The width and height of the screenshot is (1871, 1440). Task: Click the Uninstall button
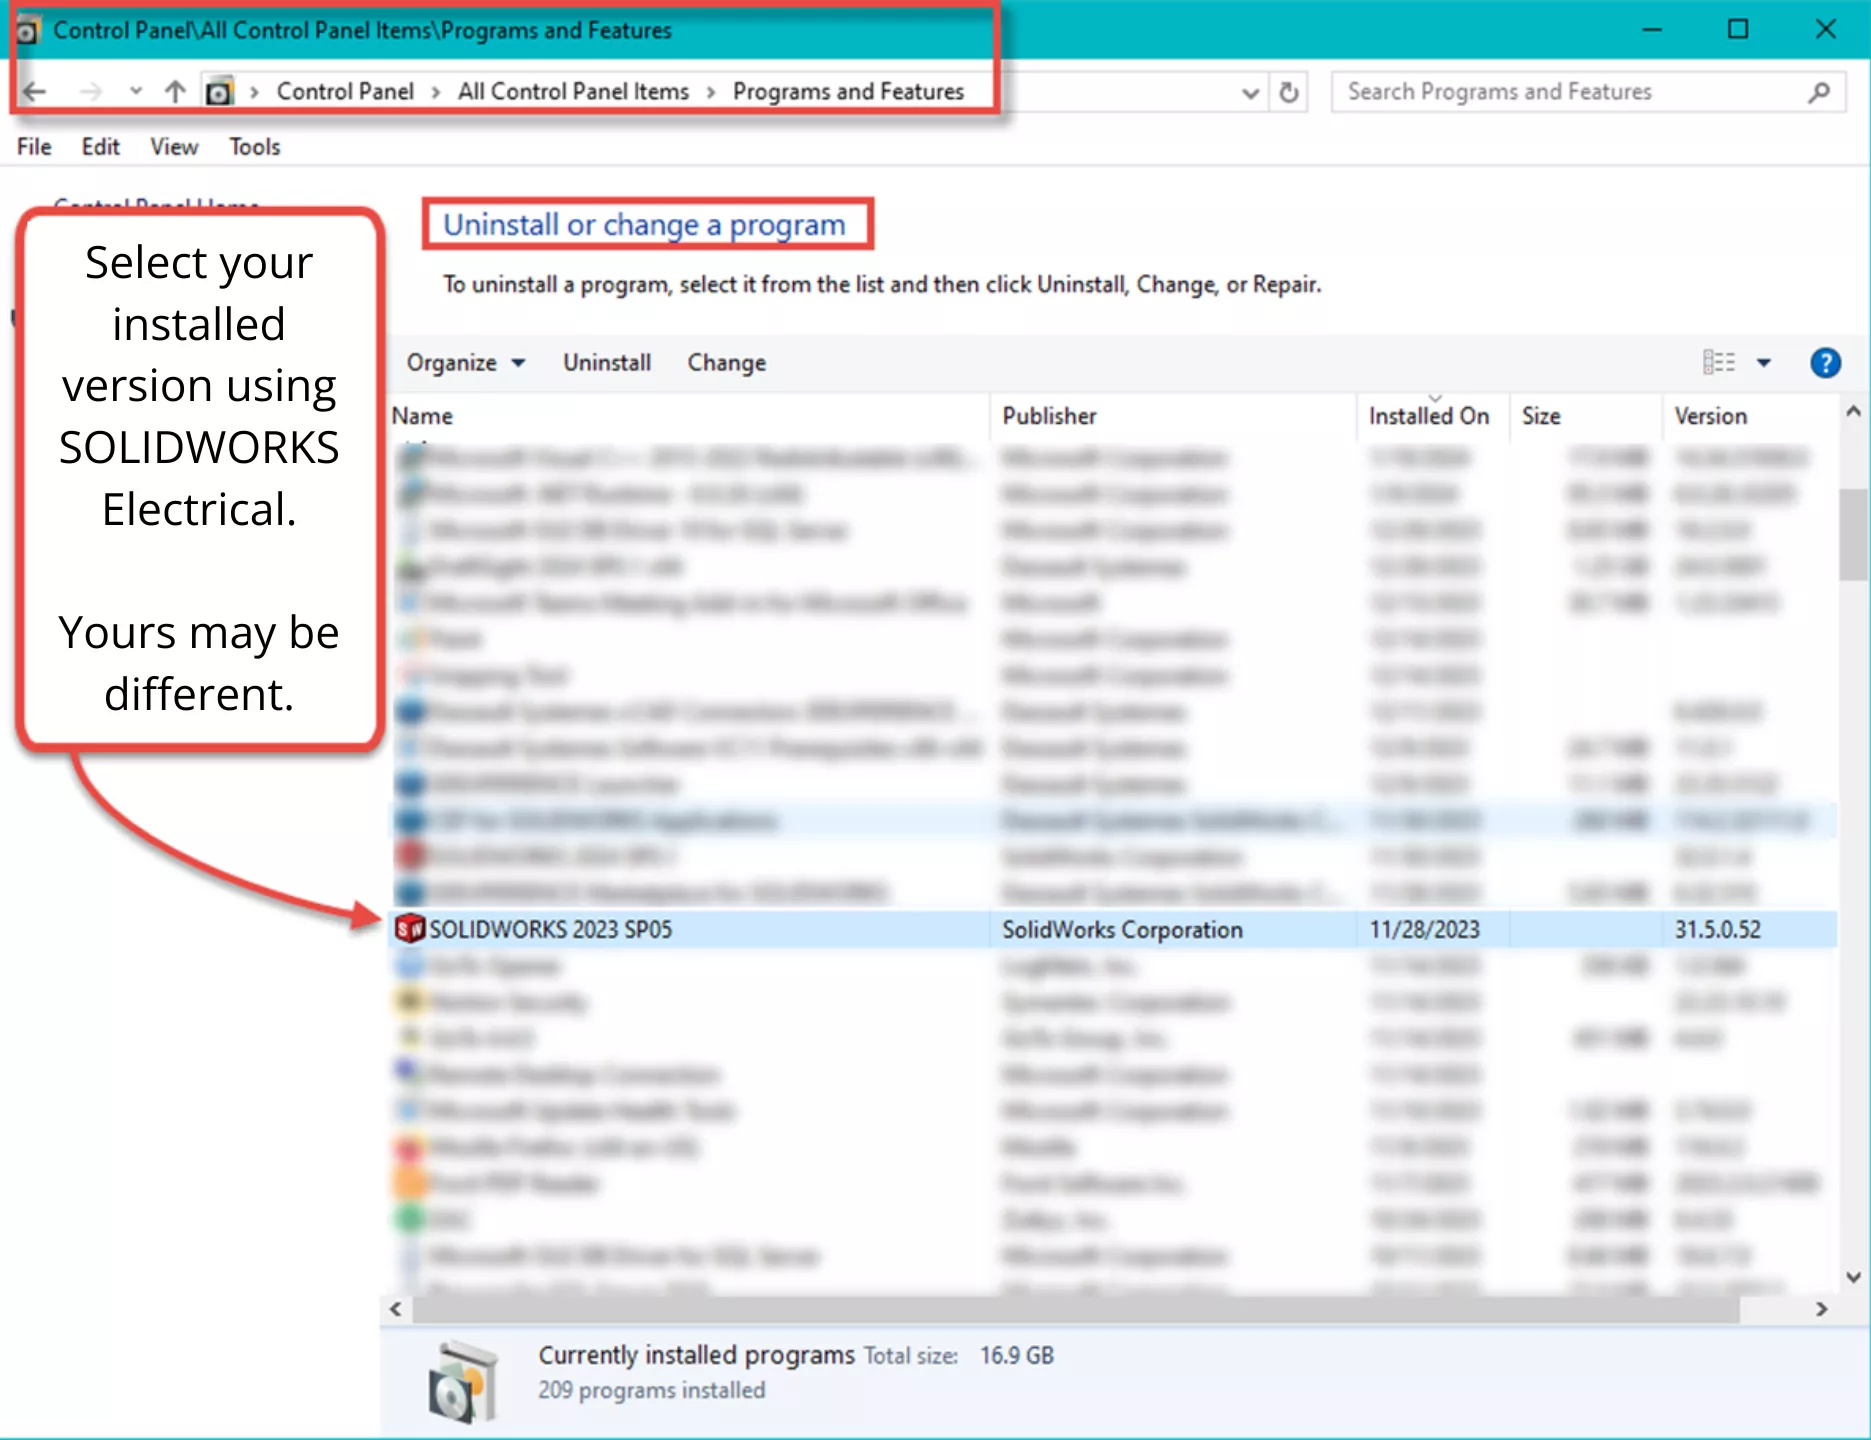(607, 363)
